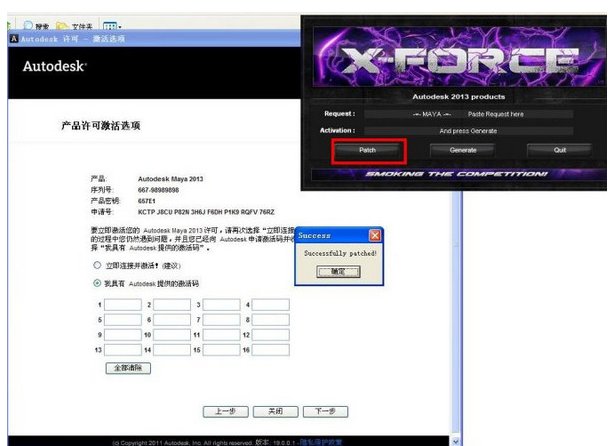Click the Patch button in X-Force
The width and height of the screenshot is (613, 446).
[367, 150]
